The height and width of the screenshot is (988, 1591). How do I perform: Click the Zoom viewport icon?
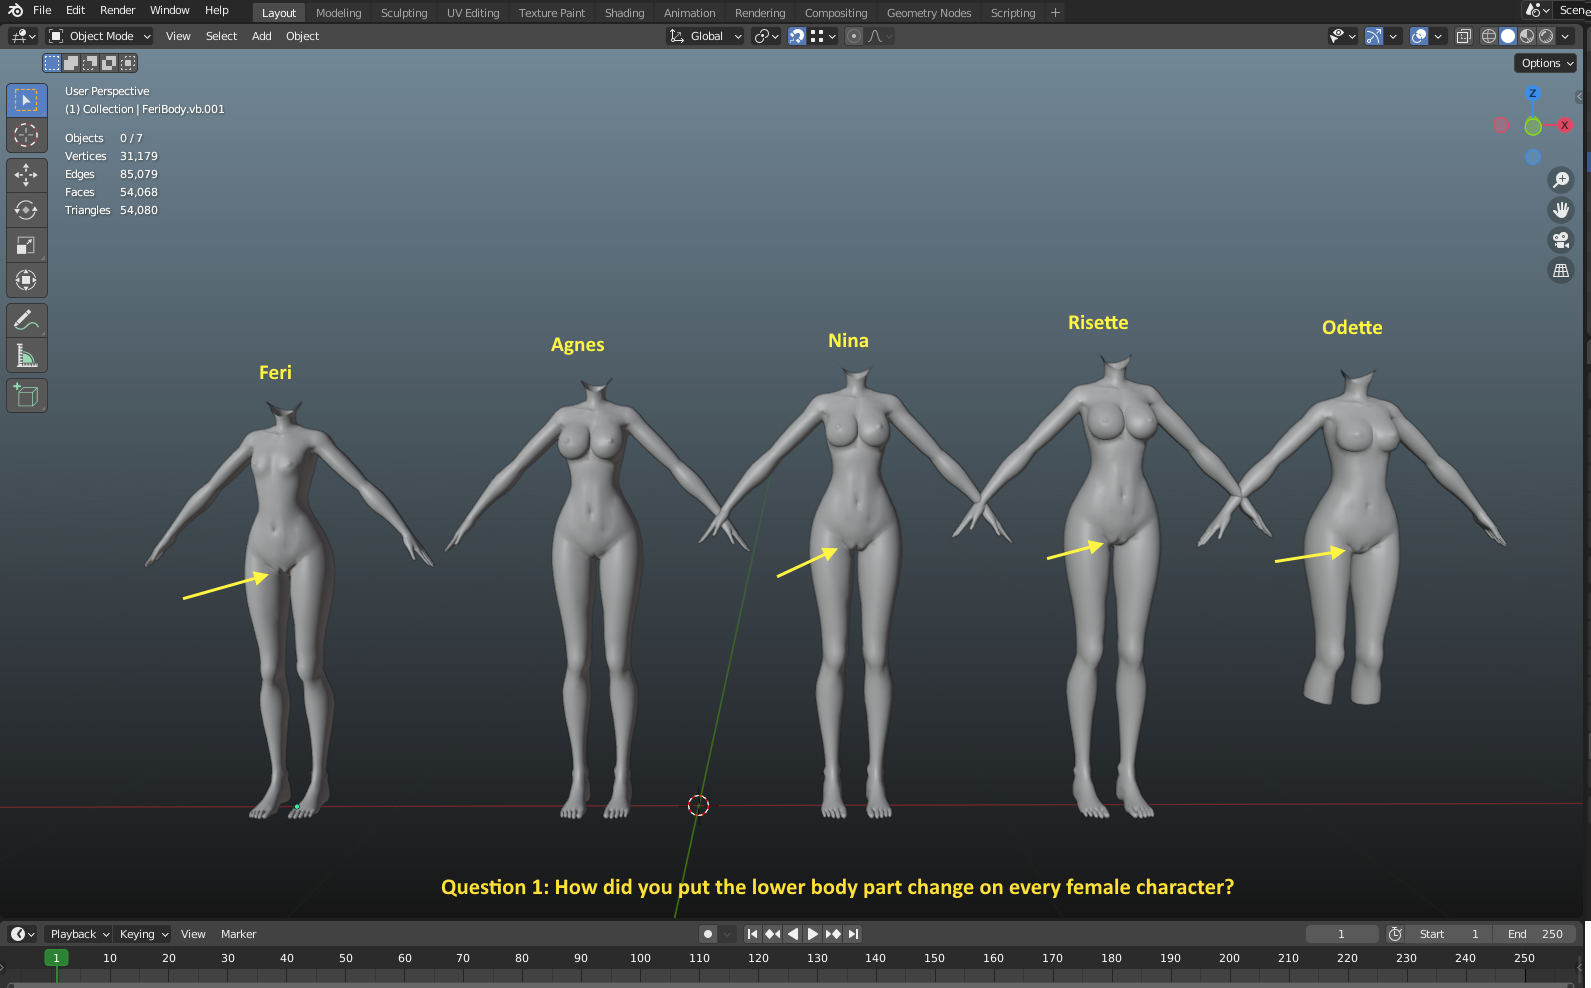coord(1561,180)
